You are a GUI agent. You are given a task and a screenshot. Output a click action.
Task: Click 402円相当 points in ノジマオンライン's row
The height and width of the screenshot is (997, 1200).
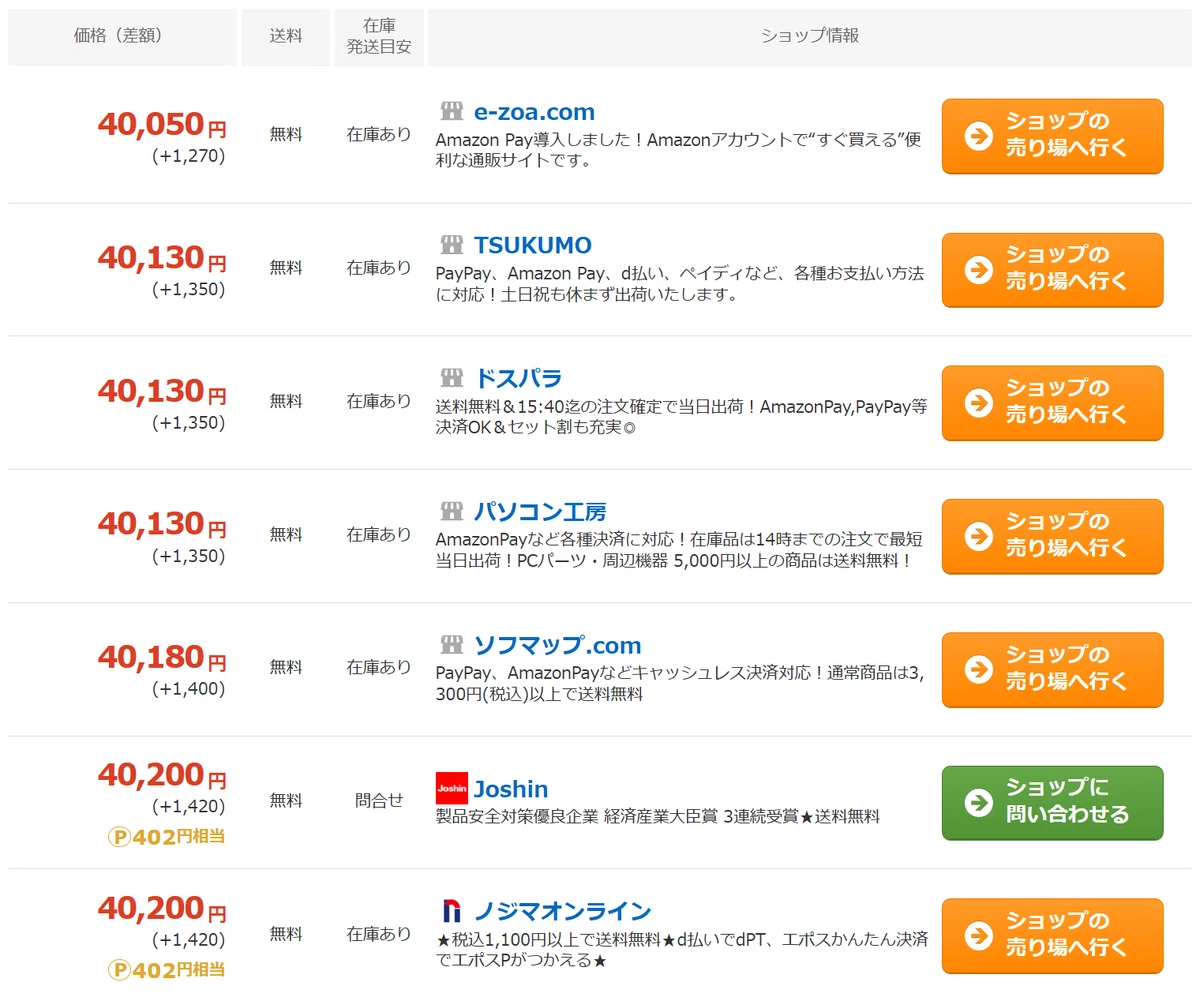(x=178, y=969)
